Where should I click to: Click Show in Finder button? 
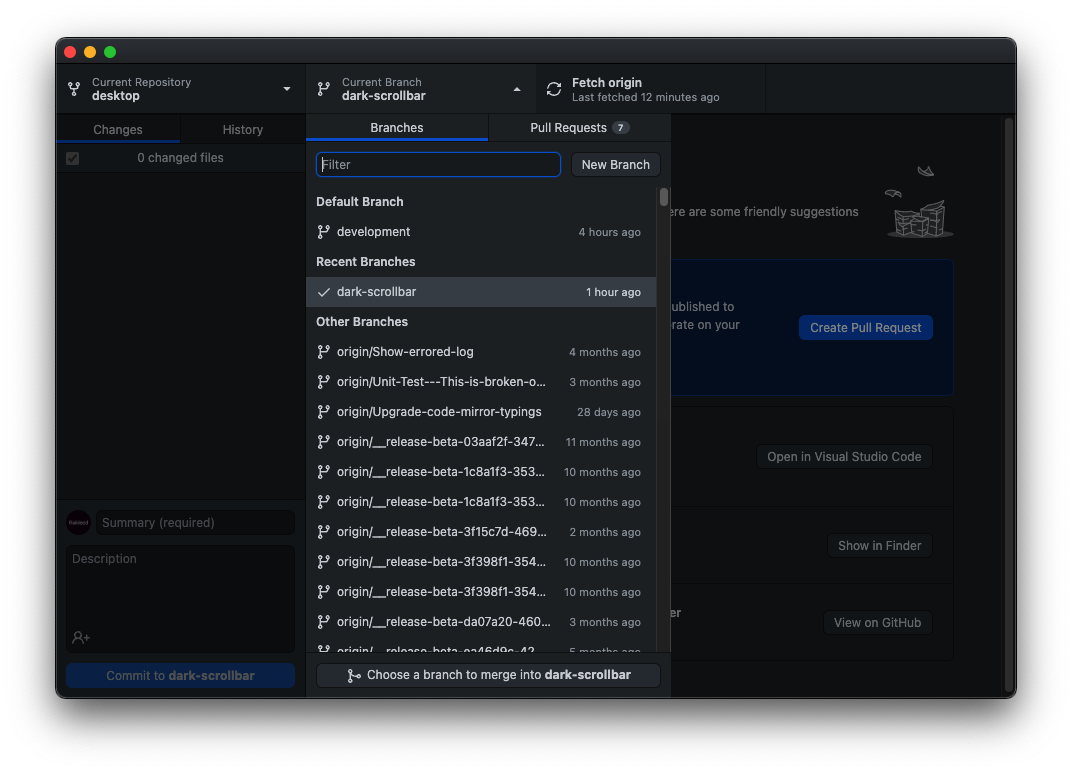tap(879, 546)
